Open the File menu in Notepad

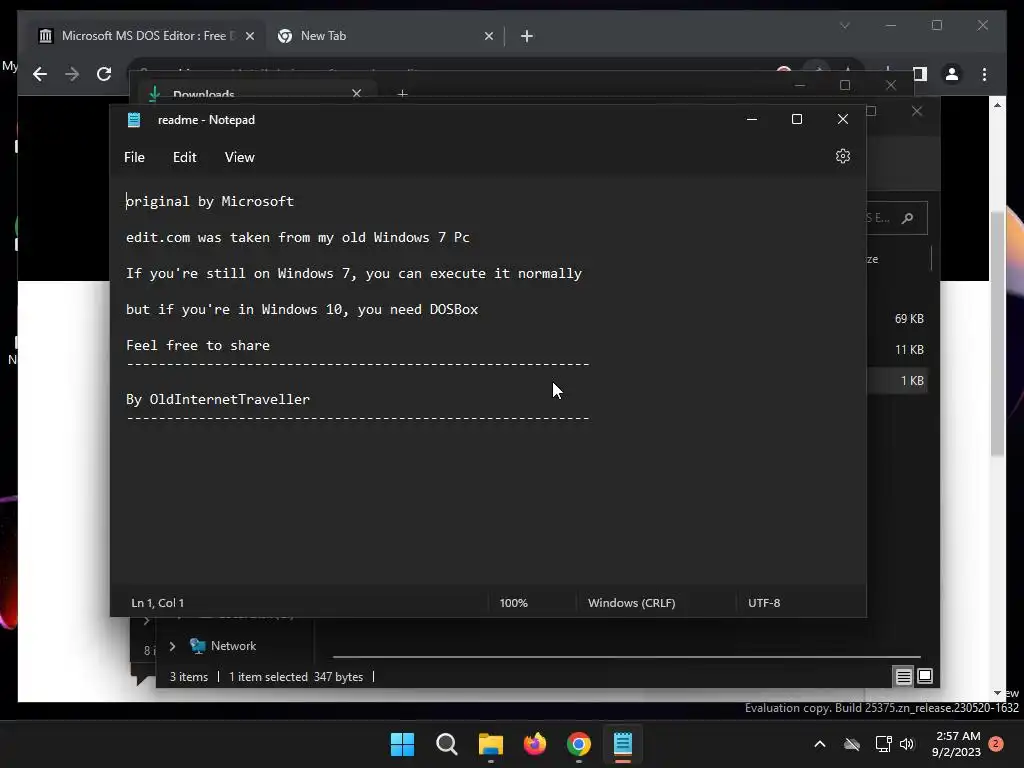135,157
